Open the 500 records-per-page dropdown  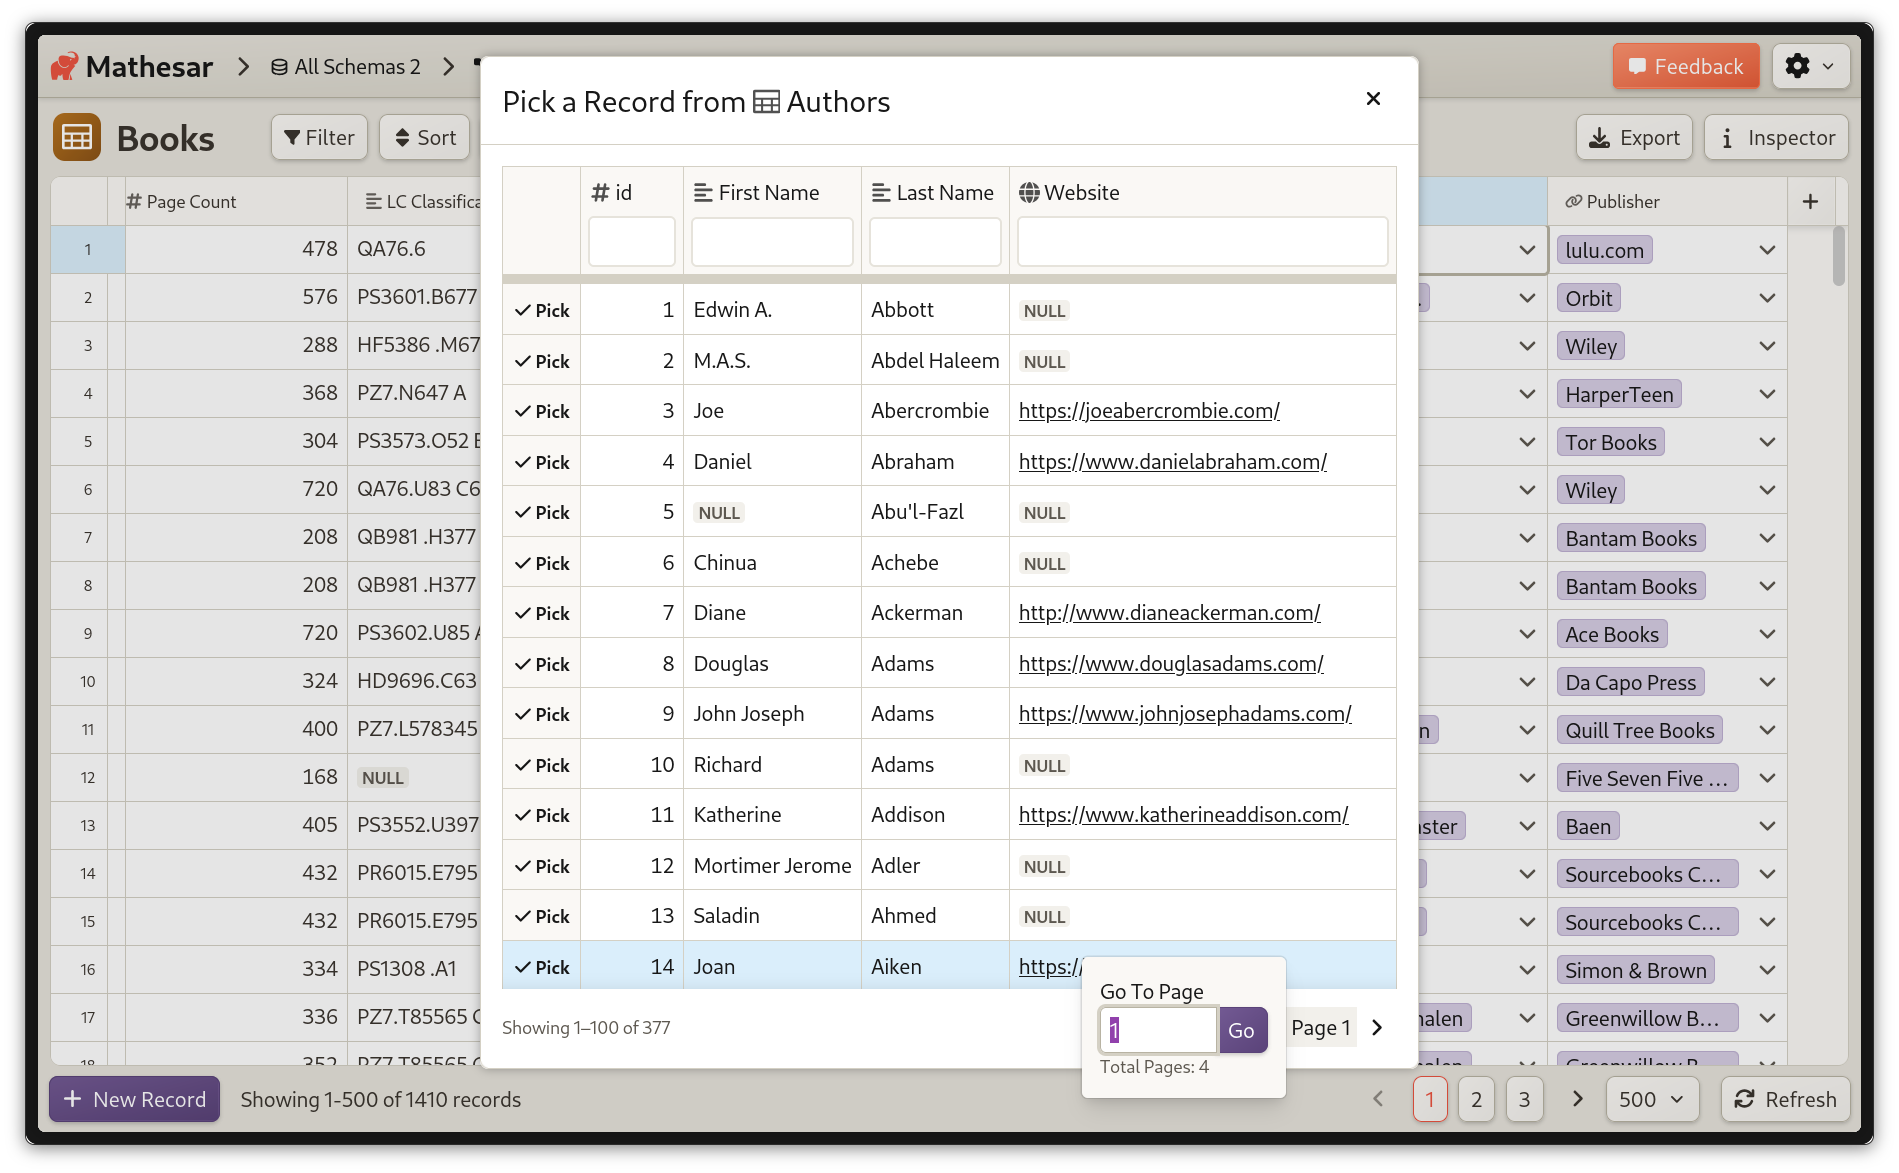(1651, 1099)
